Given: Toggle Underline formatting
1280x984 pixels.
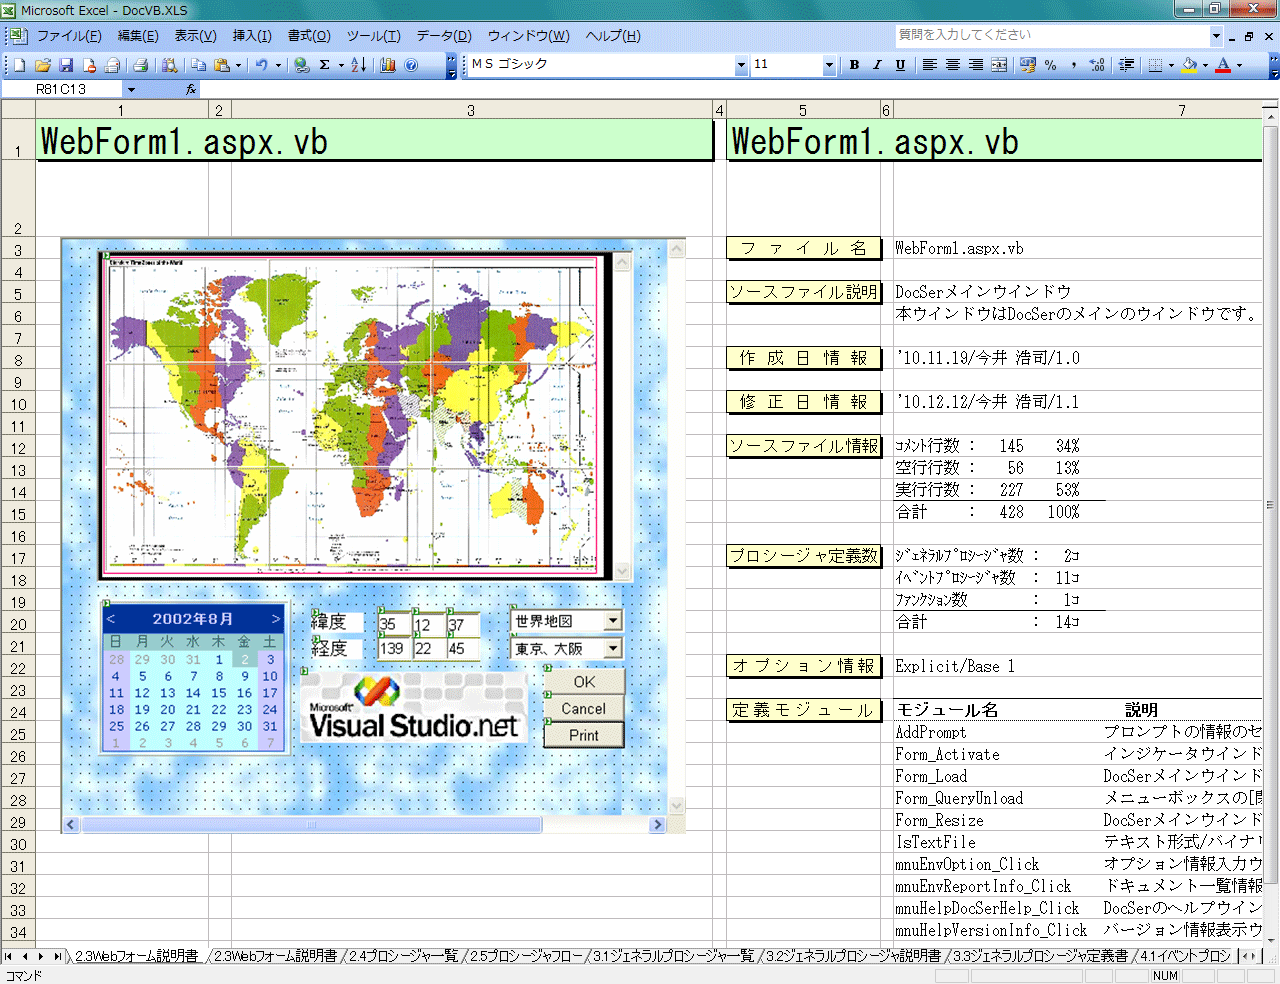Looking at the screenshot, I should [x=900, y=65].
